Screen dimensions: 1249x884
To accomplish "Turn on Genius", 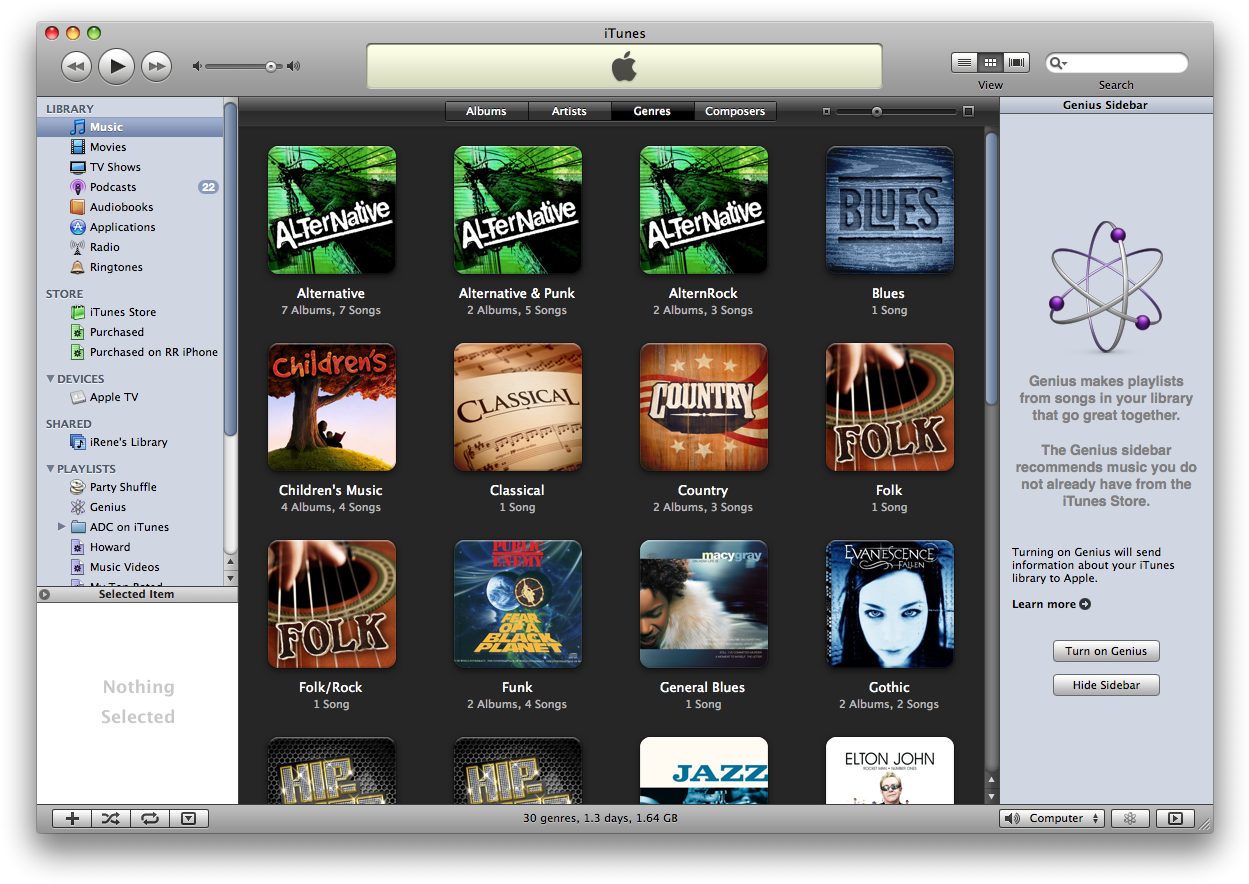I will (x=1106, y=651).
